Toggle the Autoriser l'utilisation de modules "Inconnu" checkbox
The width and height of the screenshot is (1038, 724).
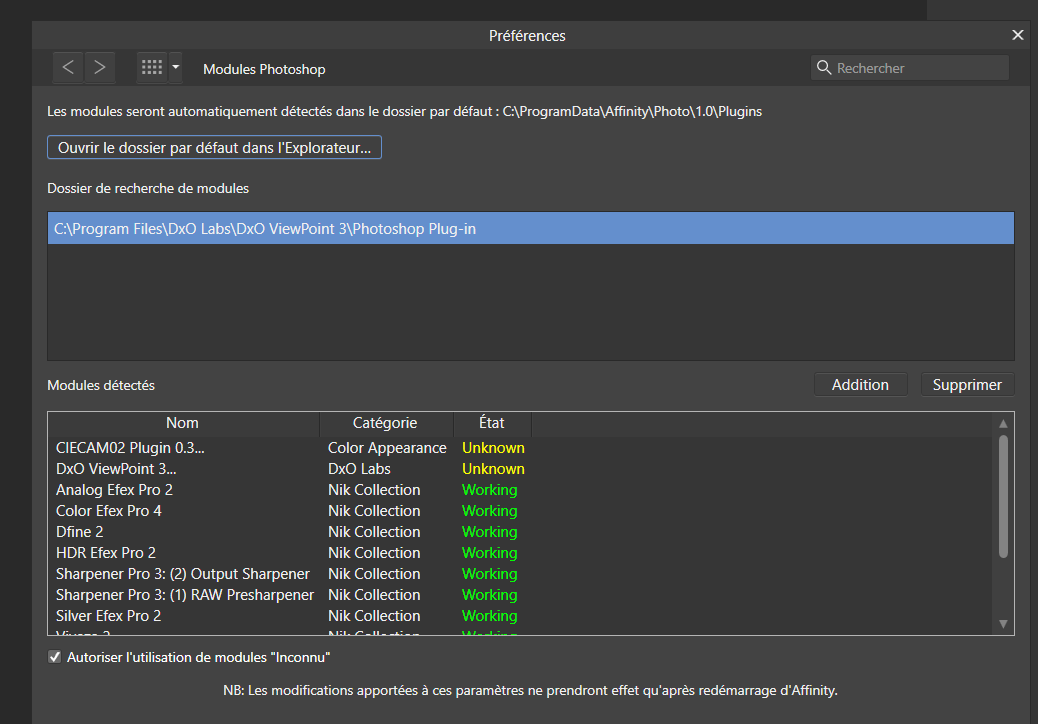click(55, 657)
